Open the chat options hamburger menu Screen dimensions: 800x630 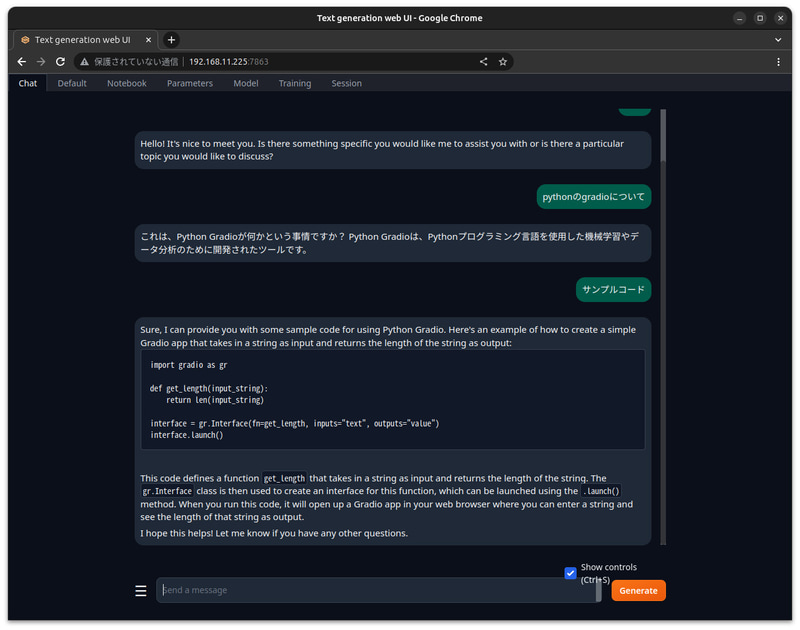(x=140, y=590)
